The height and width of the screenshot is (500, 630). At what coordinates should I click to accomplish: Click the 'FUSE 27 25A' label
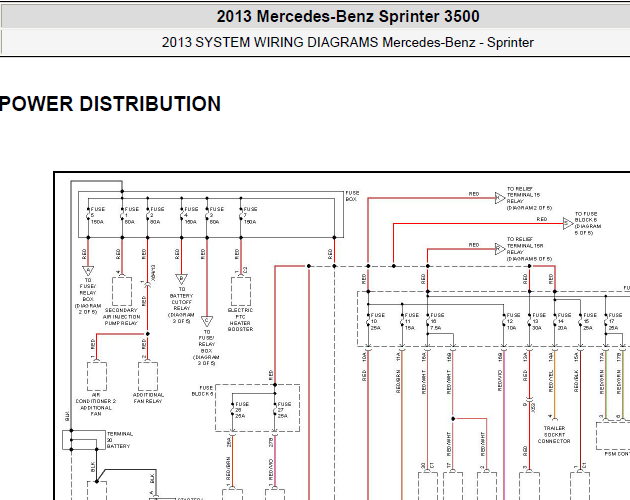coord(284,410)
